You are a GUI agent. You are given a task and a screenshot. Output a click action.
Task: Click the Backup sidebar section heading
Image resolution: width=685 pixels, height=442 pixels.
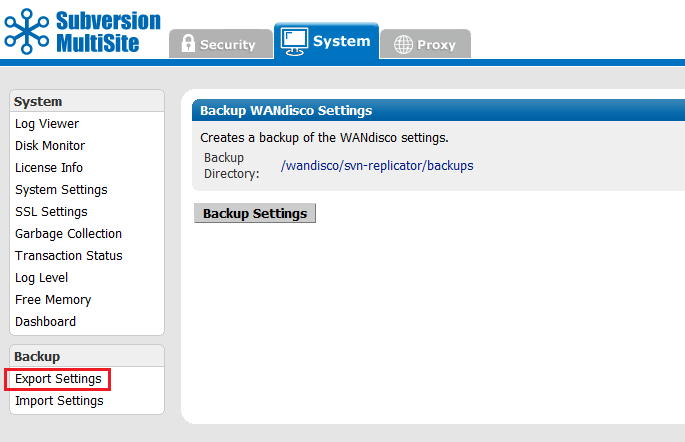pyautogui.click(x=37, y=357)
